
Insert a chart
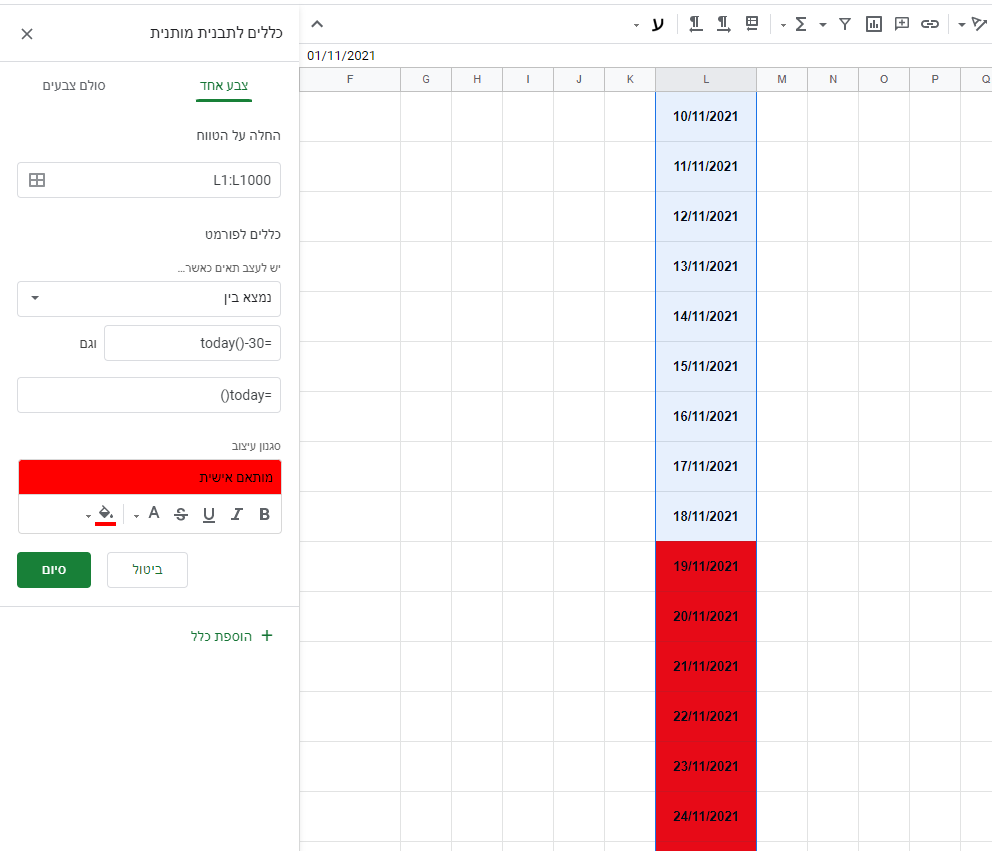click(x=874, y=24)
